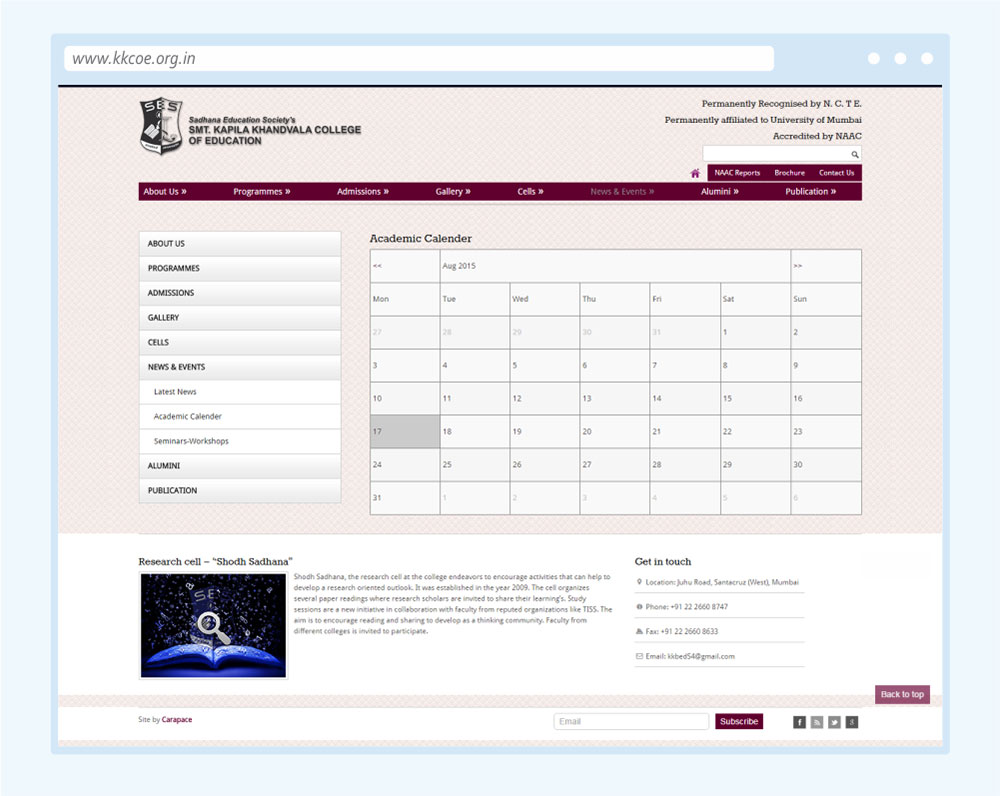Expand Cells top menu
Screen dimensions: 1000x796
click(531, 191)
